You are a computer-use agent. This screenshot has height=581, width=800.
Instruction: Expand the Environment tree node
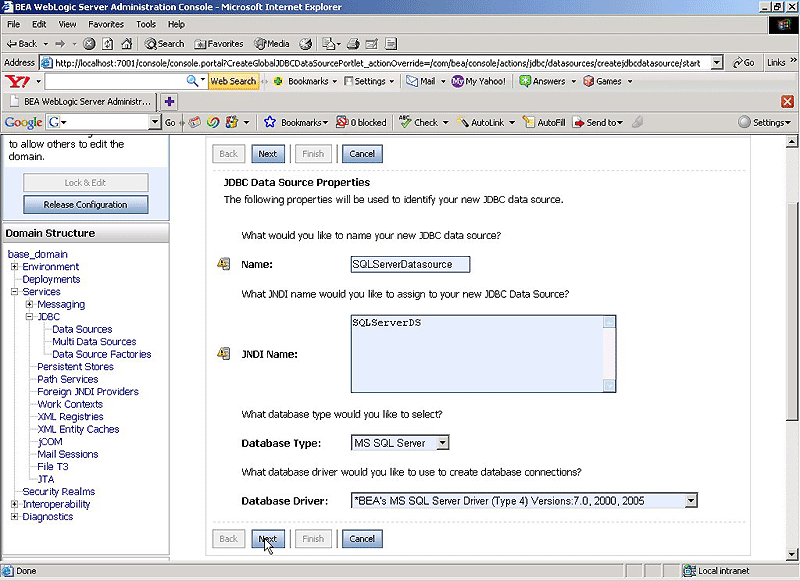tap(15, 266)
